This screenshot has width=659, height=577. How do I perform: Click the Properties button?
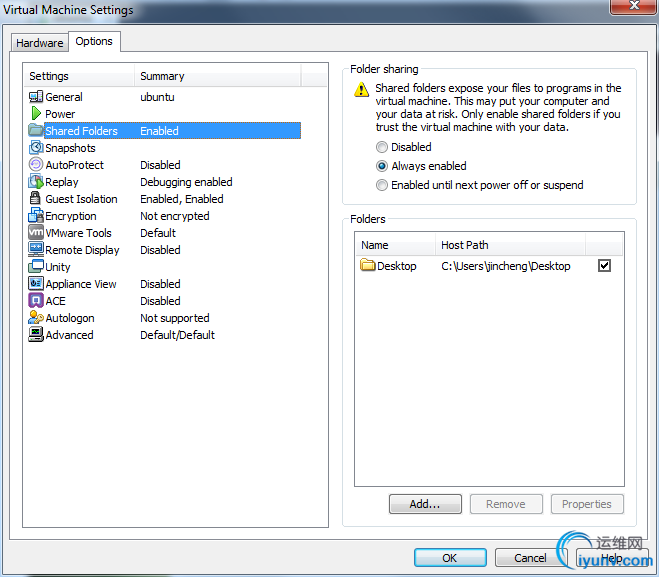[587, 504]
